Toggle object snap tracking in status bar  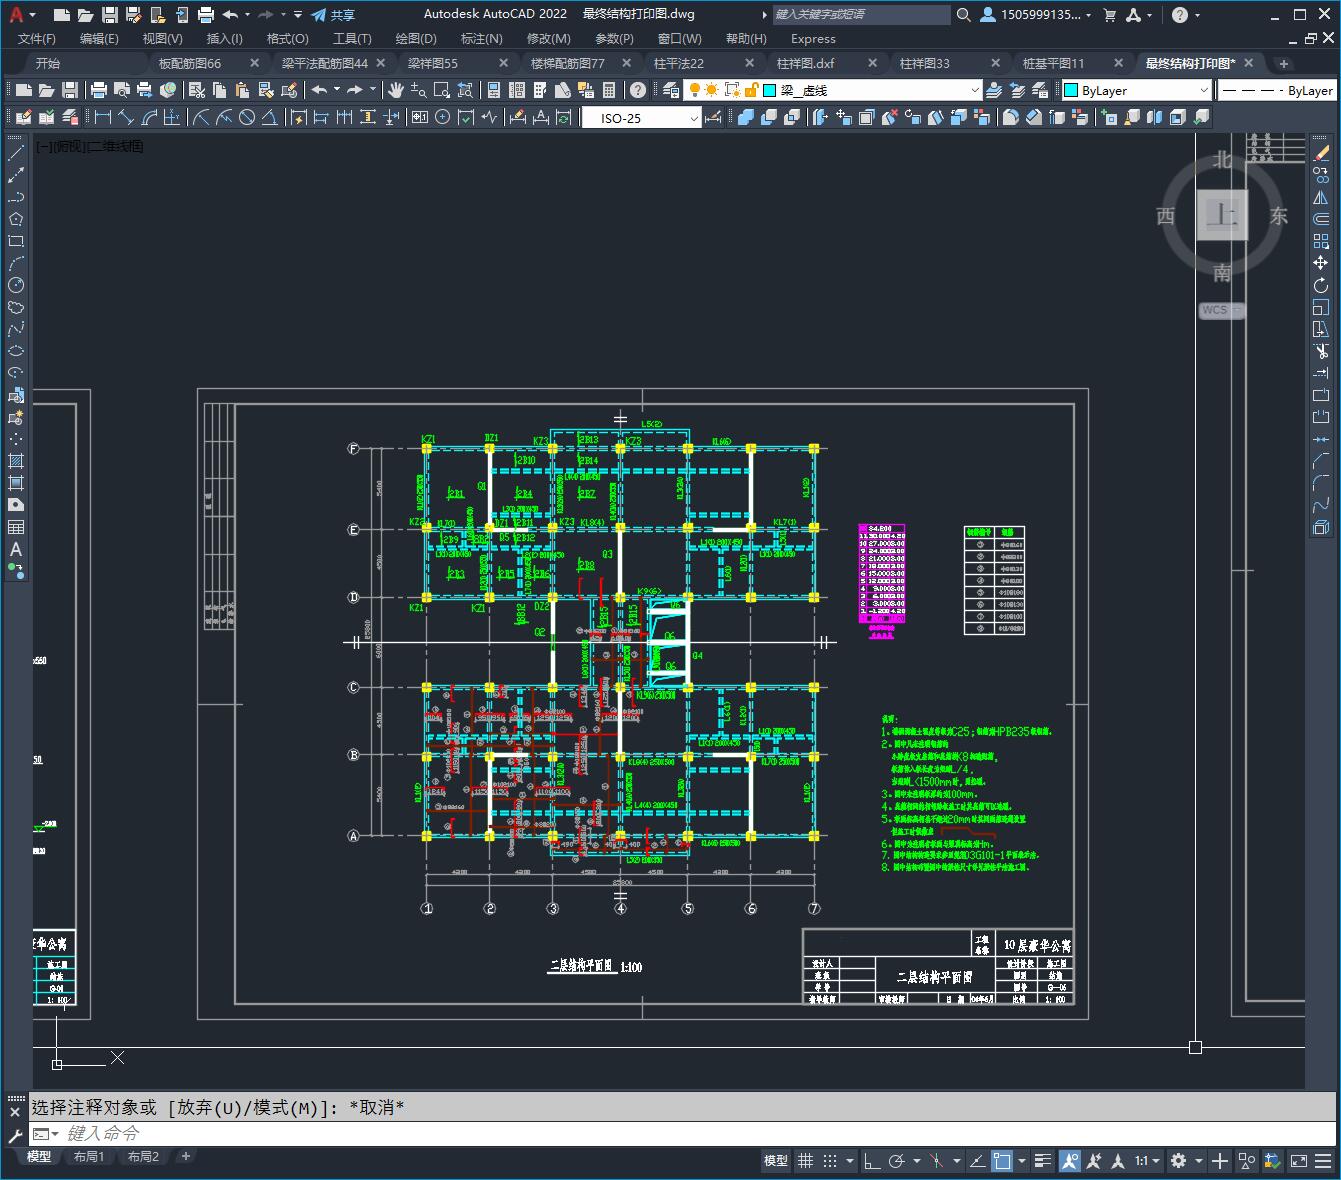coord(976,1161)
